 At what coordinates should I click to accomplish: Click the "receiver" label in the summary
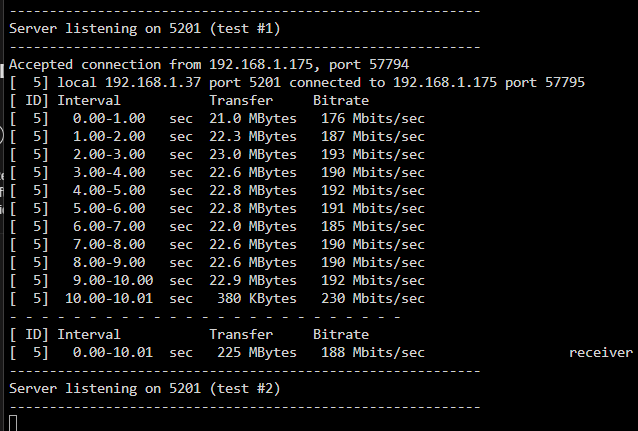[x=601, y=352]
